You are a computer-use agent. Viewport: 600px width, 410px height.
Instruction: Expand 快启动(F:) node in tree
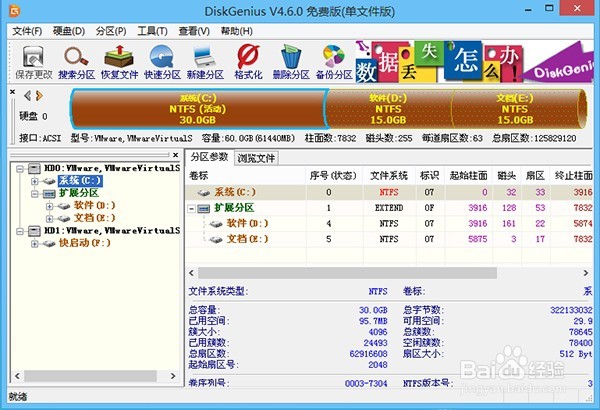click(x=35, y=243)
